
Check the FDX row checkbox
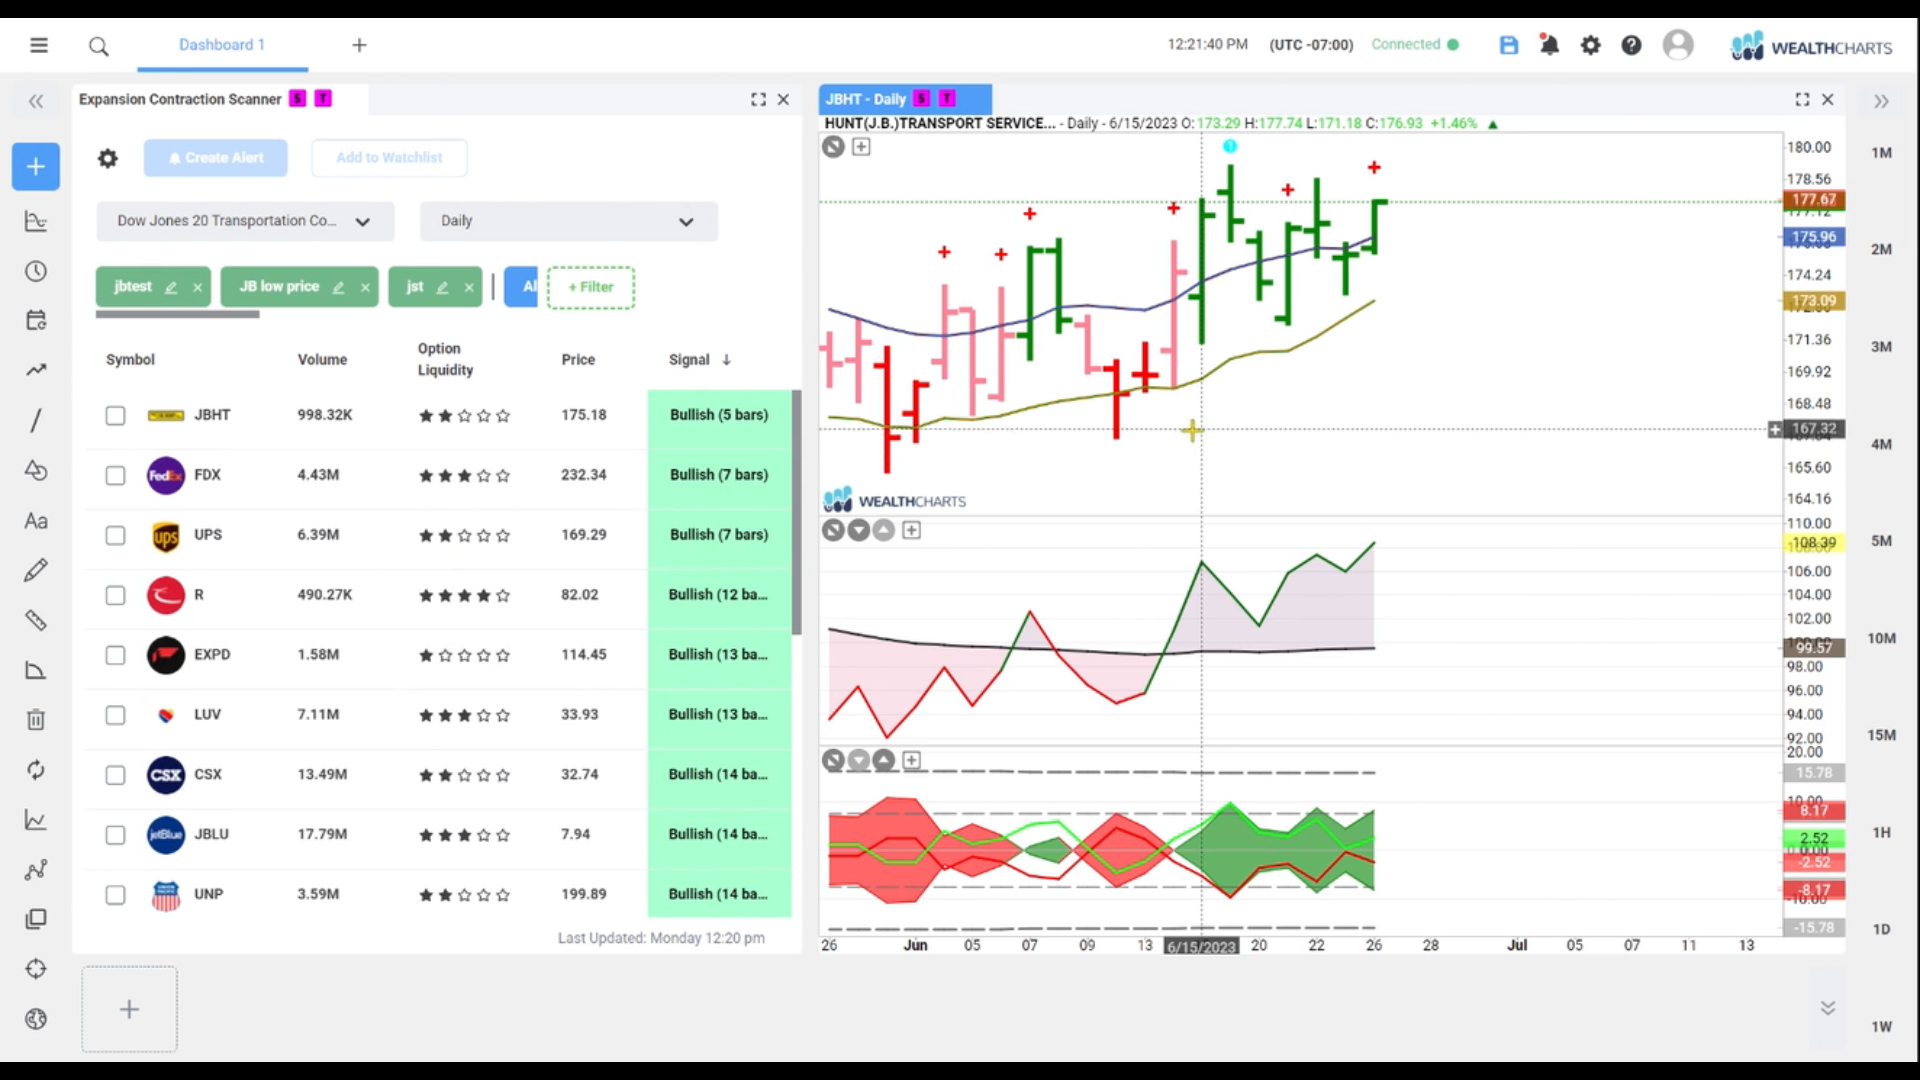pyautogui.click(x=116, y=475)
